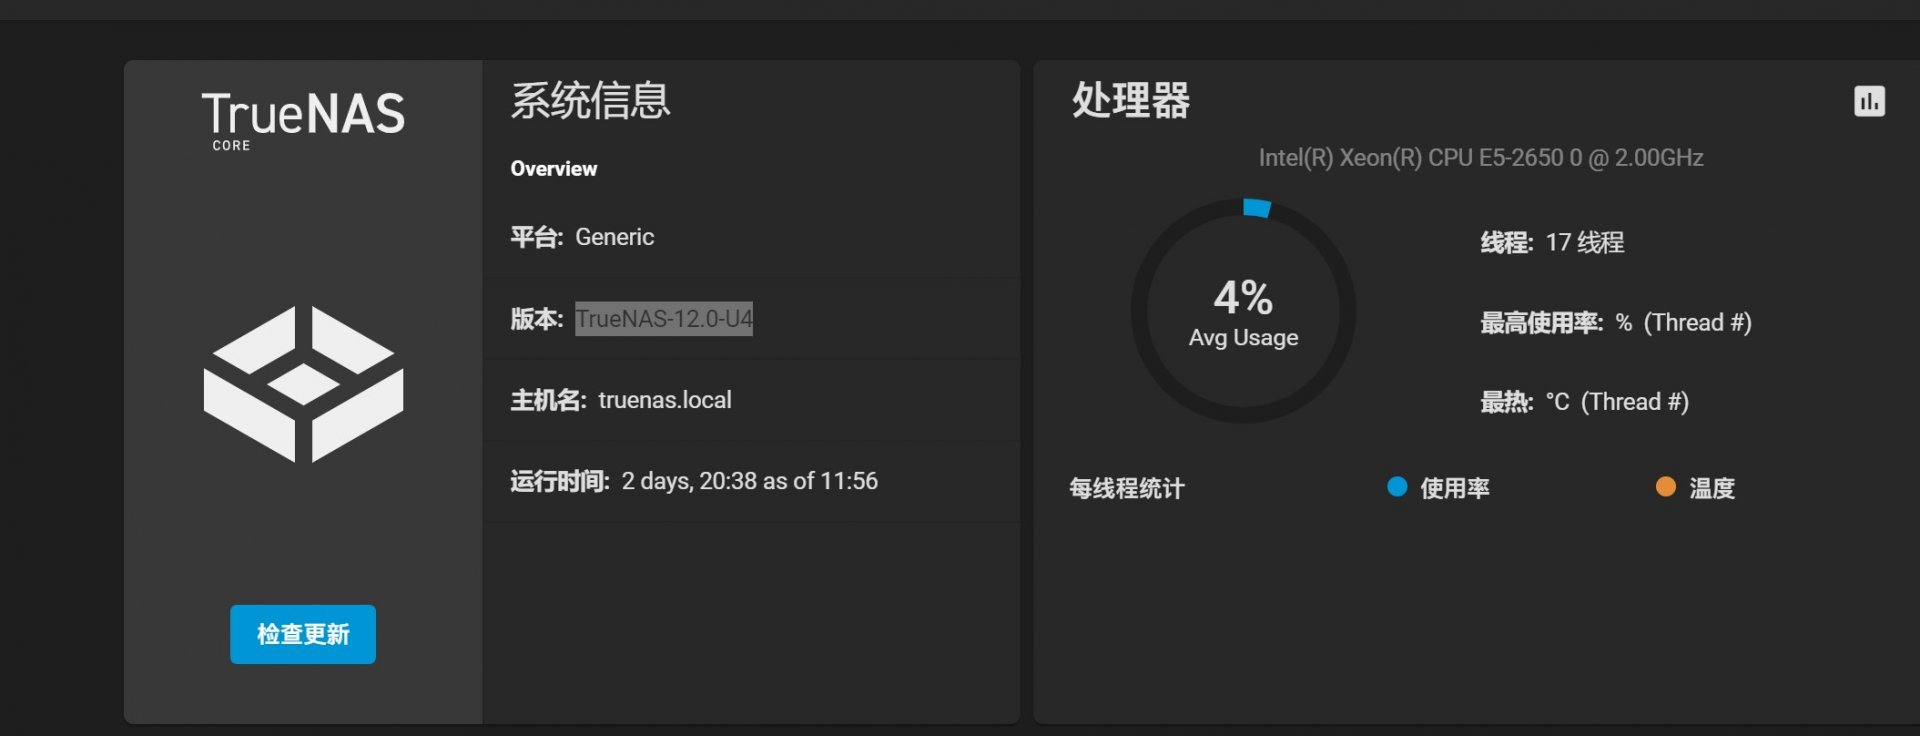Click the 最热 temperature stat line
1920x736 pixels.
[x=1585, y=402]
